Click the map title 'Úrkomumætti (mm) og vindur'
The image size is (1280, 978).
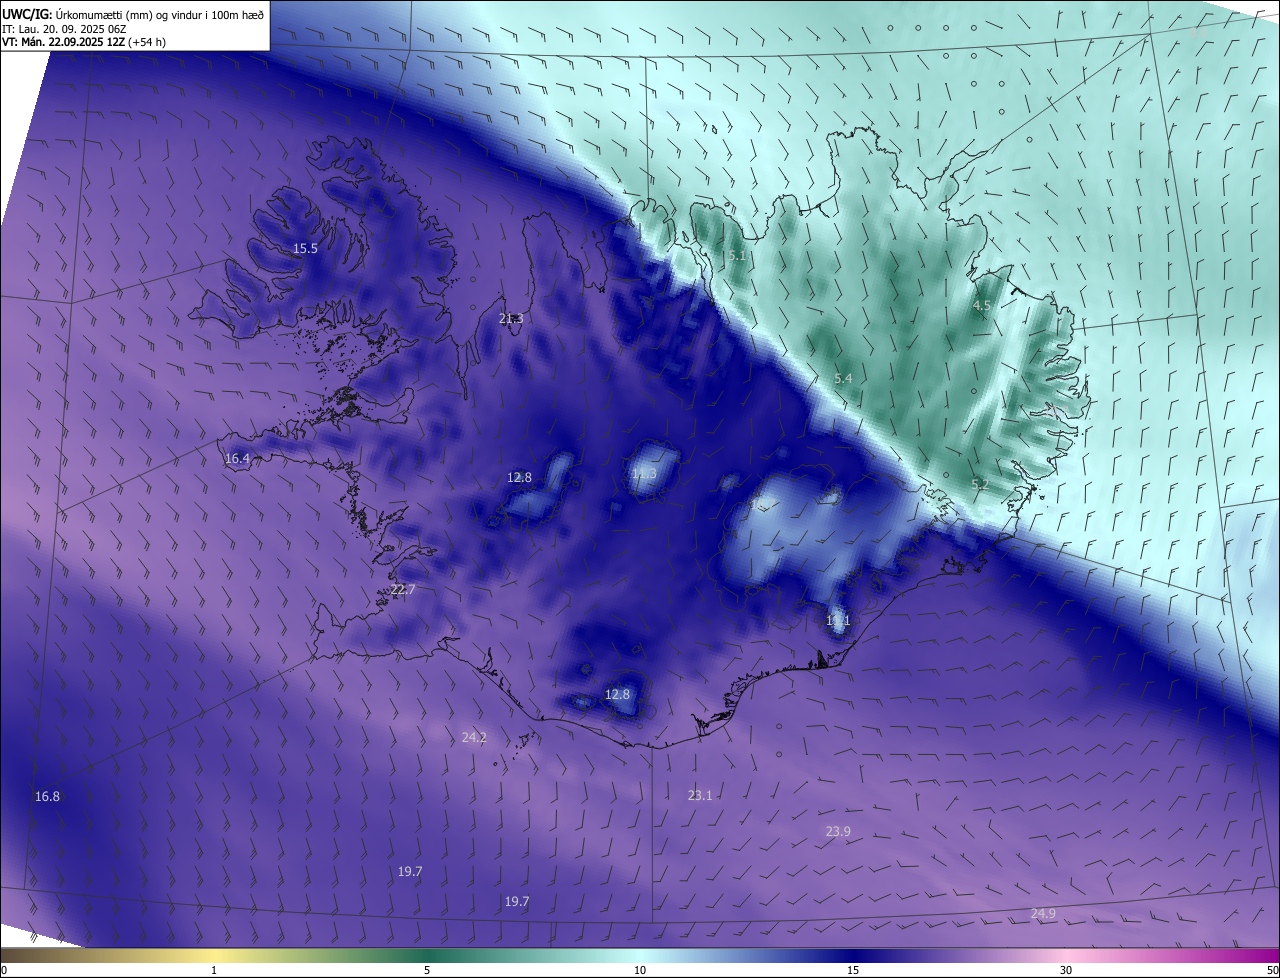pyautogui.click(x=128, y=15)
